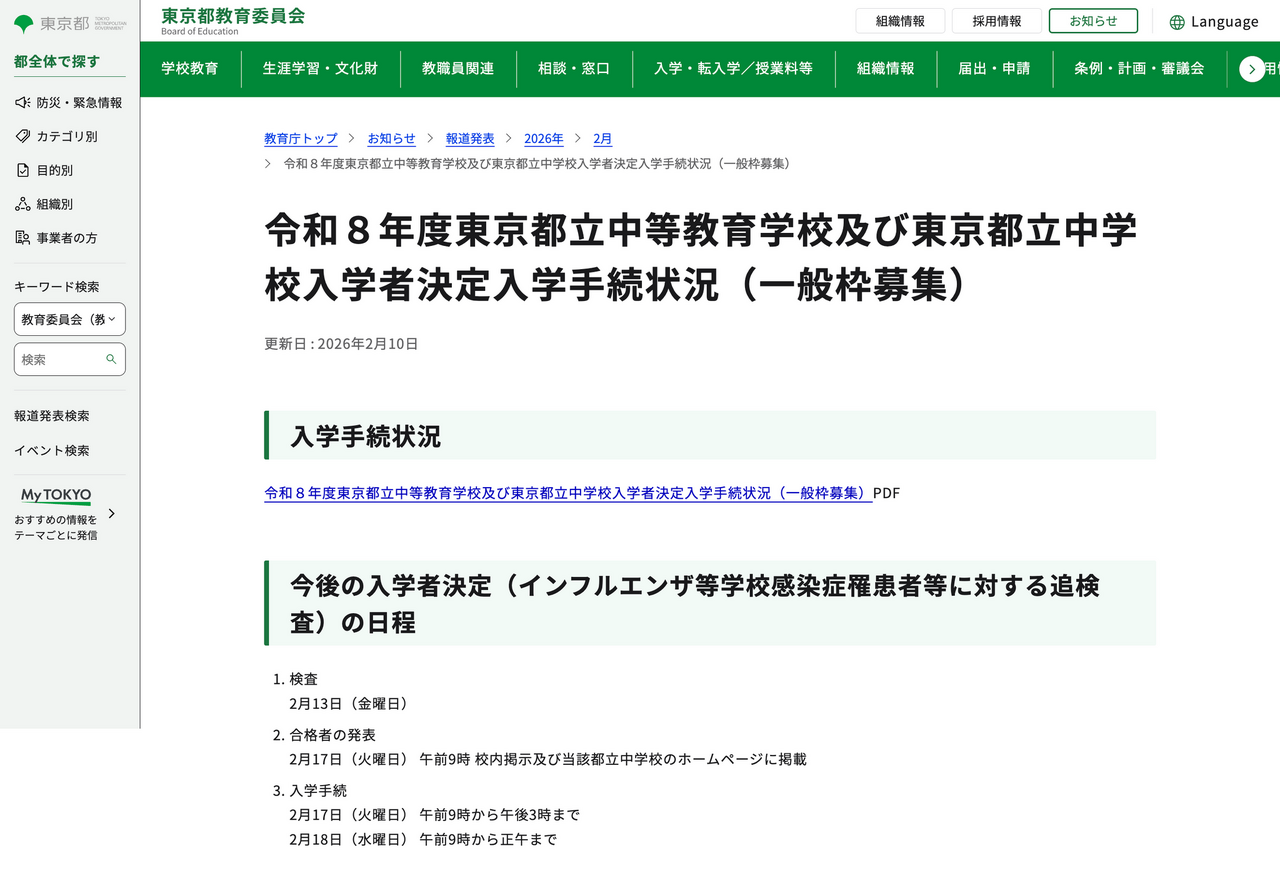Select the 条例・計画・審議会 menu item
The image size is (1280, 891).
coord(1135,69)
